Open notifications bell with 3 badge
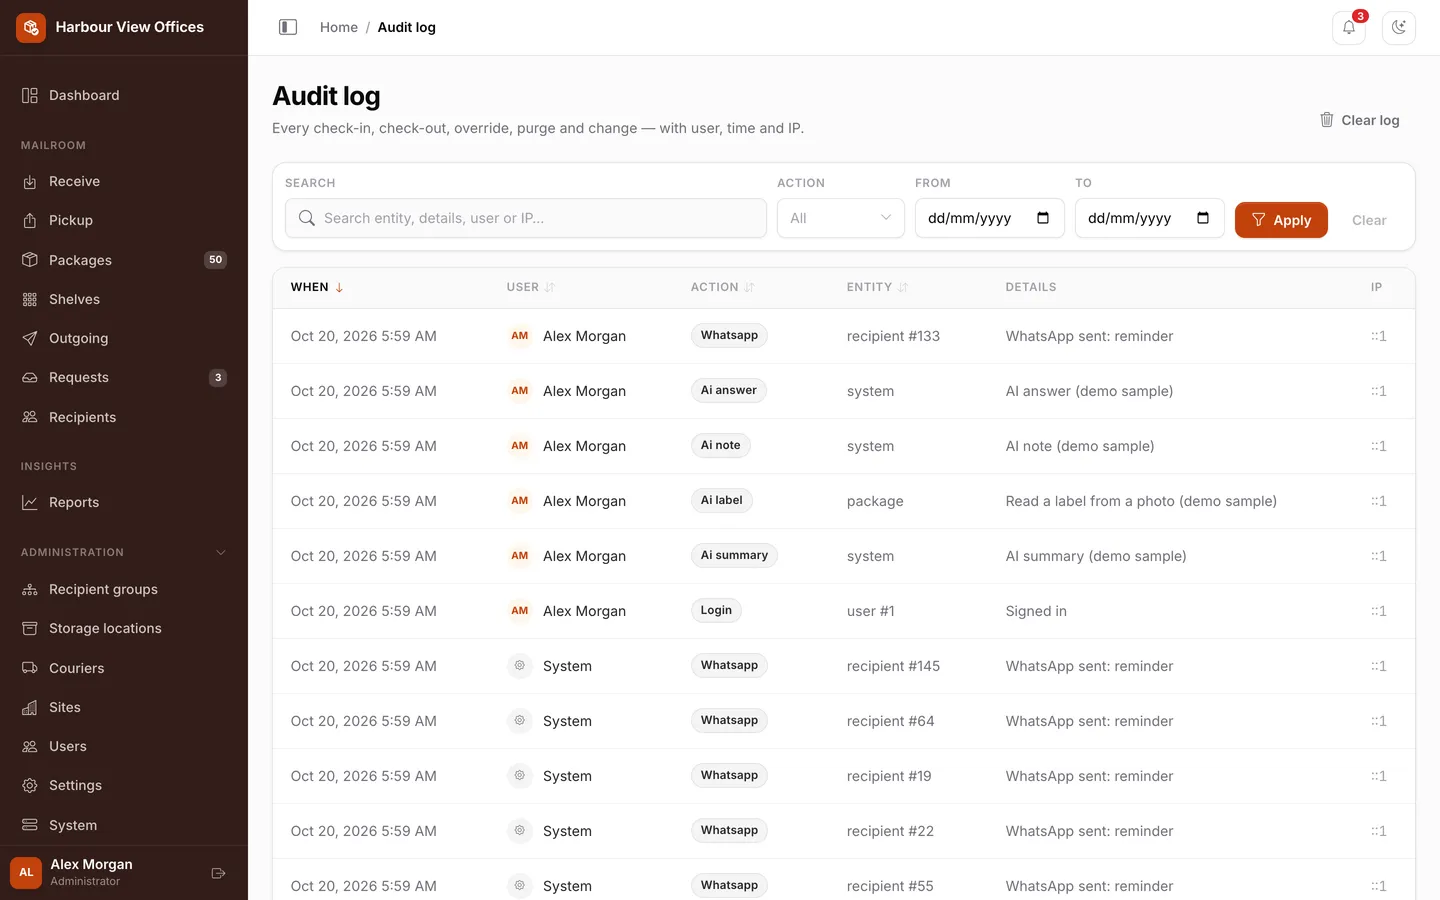Viewport: 1440px width, 900px height. tap(1349, 27)
